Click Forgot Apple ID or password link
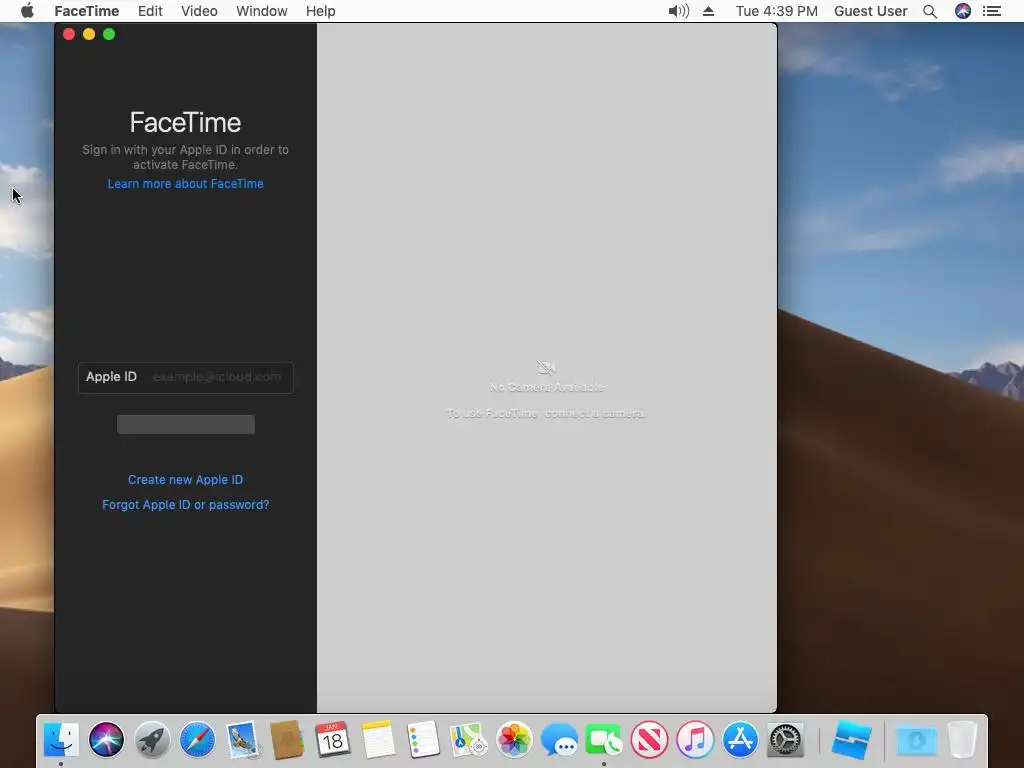The image size is (1024, 768). click(x=185, y=505)
